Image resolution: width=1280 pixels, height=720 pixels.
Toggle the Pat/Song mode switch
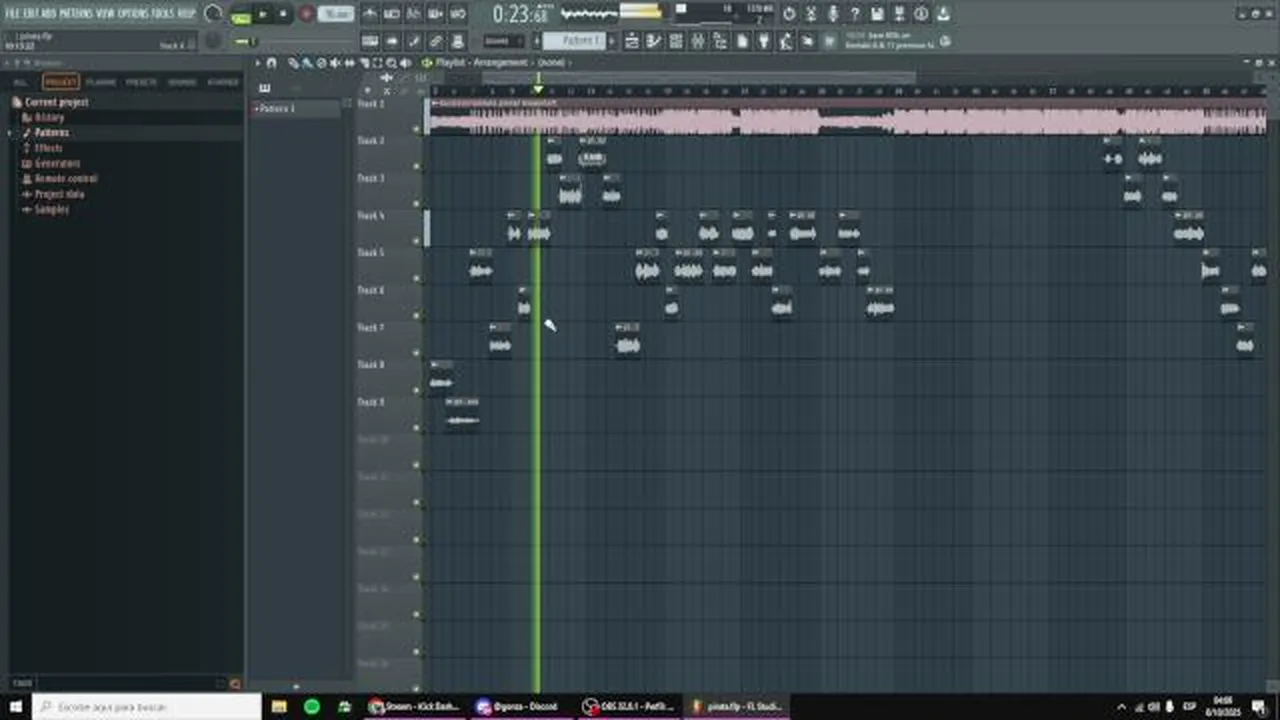point(241,15)
